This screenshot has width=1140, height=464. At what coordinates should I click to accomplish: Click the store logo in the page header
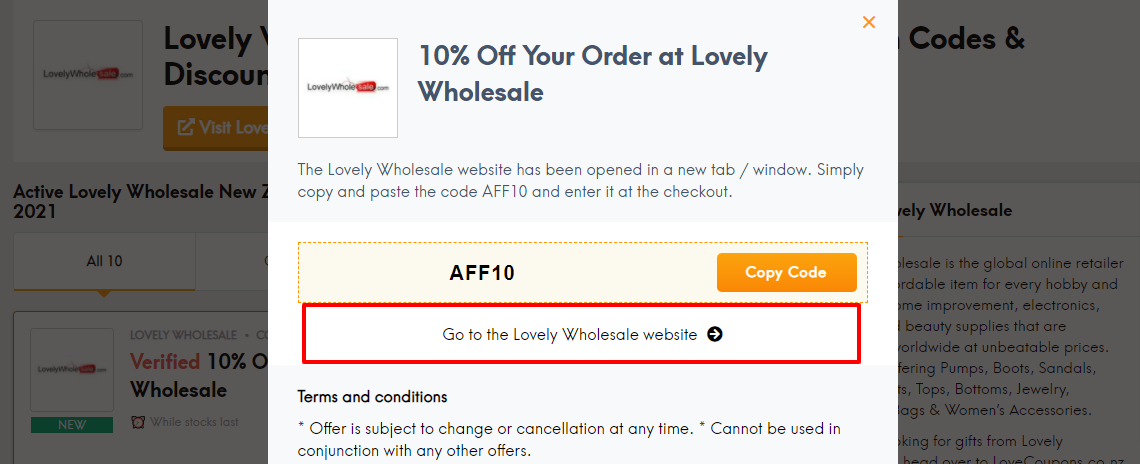[88, 75]
